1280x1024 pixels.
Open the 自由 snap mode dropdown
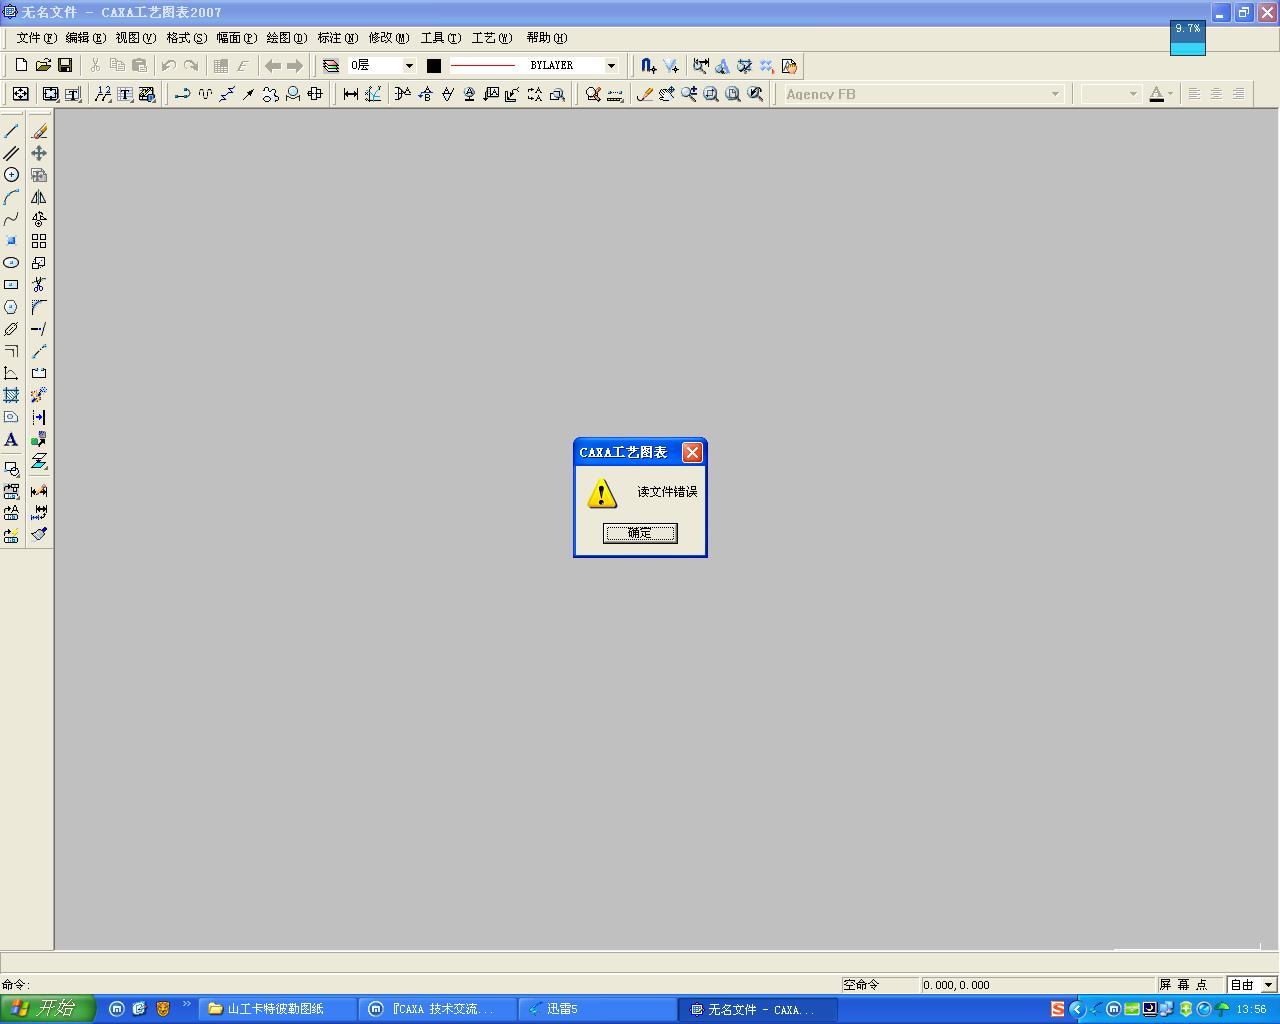tap(1269, 985)
